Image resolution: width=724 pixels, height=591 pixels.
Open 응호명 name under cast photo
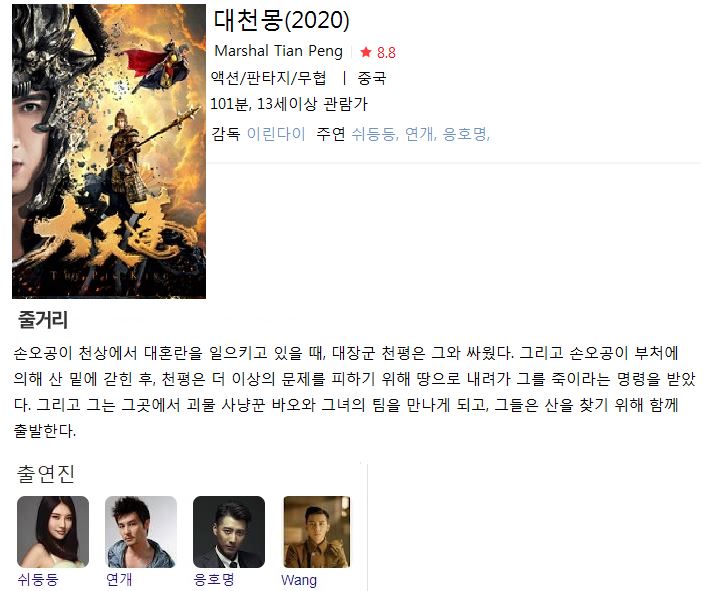click(214, 579)
